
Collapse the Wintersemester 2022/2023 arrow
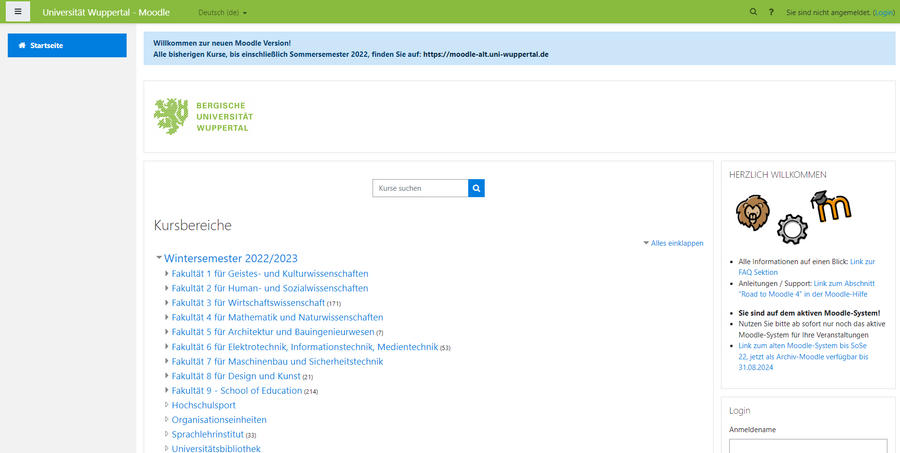(159, 258)
